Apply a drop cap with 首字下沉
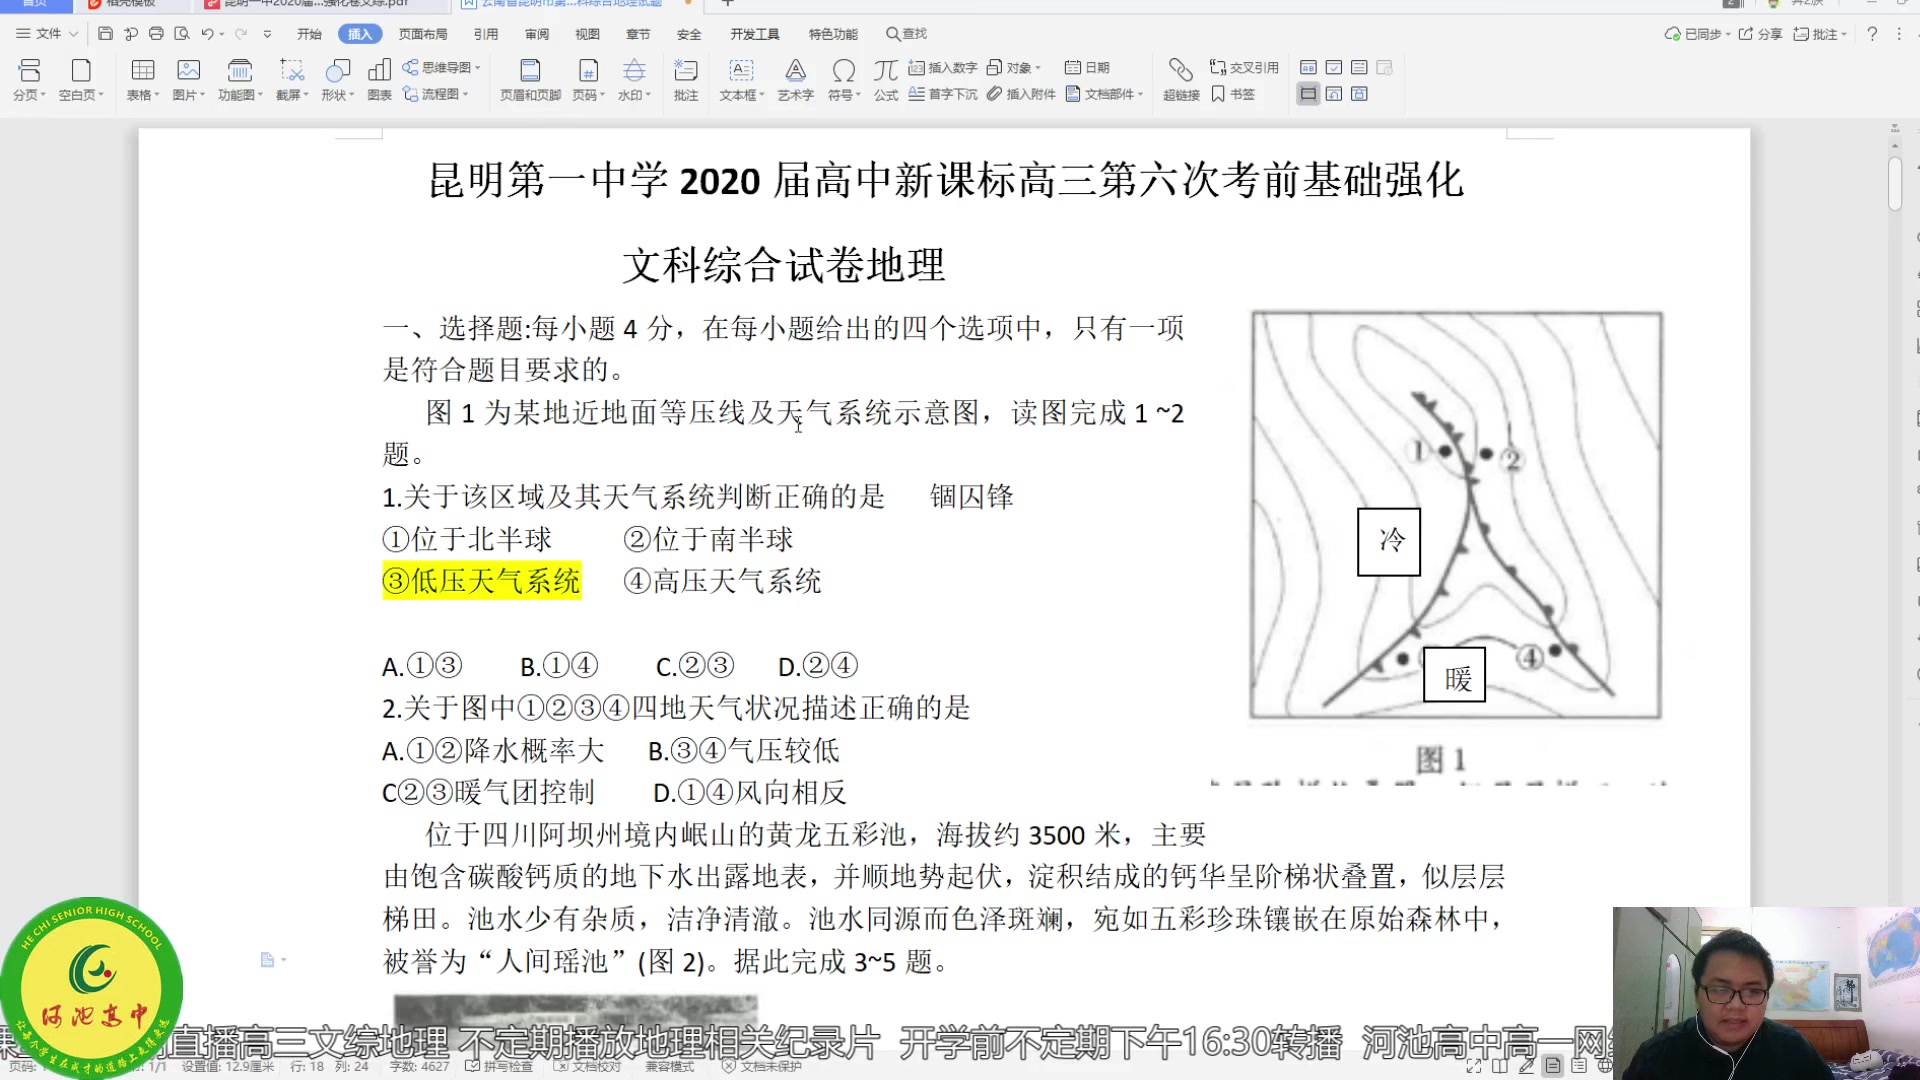The height and width of the screenshot is (1080, 1920). click(x=943, y=94)
